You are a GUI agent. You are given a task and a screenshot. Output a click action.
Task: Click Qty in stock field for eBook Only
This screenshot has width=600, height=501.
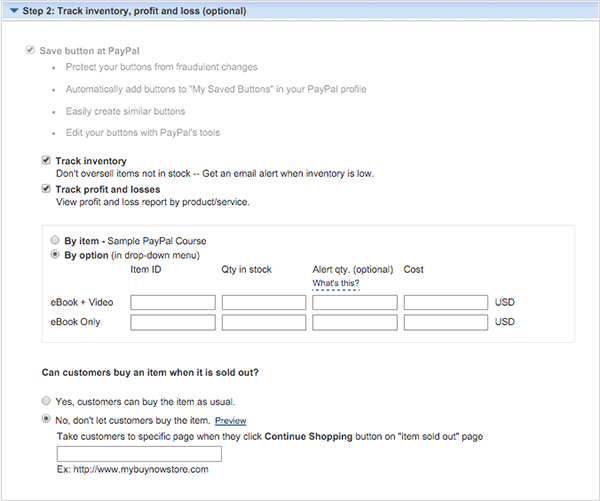pyautogui.click(x=264, y=322)
